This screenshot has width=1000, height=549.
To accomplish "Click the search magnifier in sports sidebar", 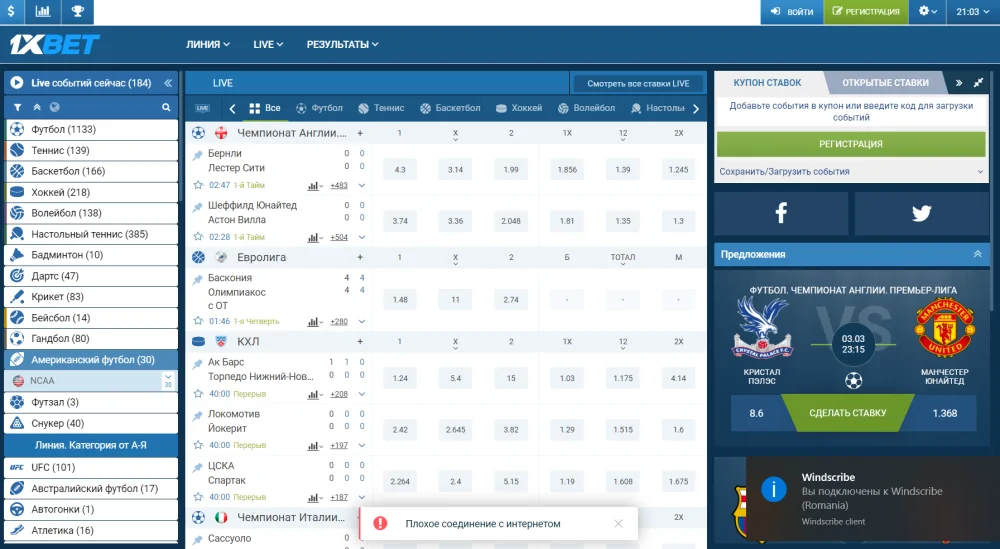I will coord(167,107).
